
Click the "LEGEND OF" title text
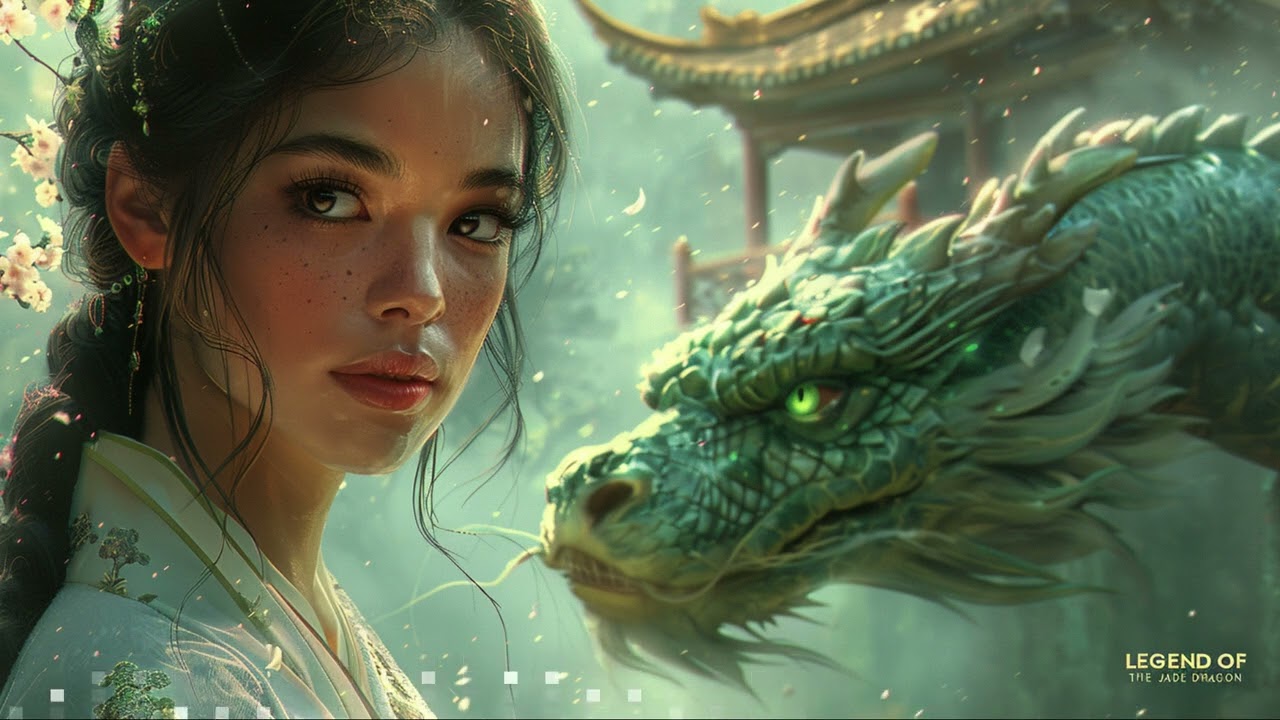(x=1185, y=661)
